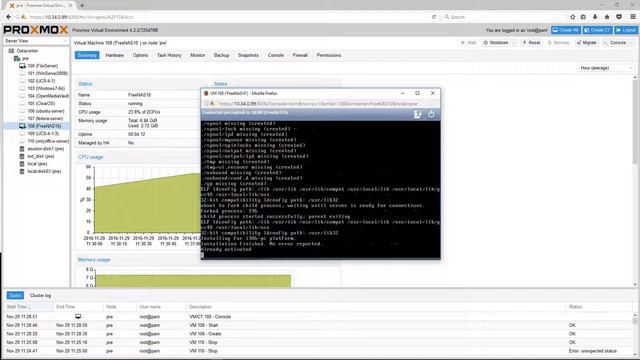The image size is (640, 360).
Task: Switch to the Hardware tab
Action: click(115, 55)
